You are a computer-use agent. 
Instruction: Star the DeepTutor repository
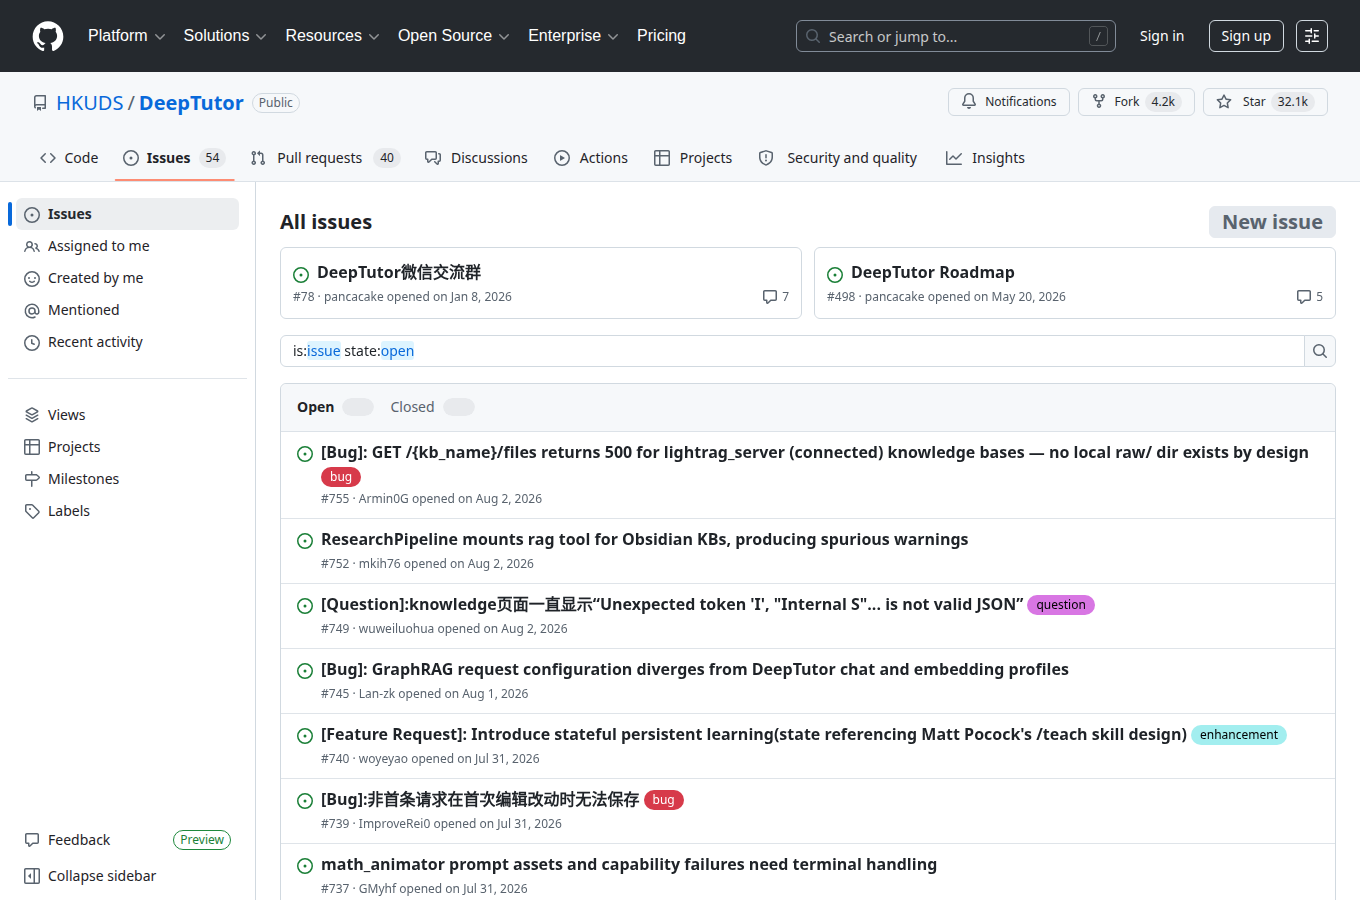coord(1265,102)
